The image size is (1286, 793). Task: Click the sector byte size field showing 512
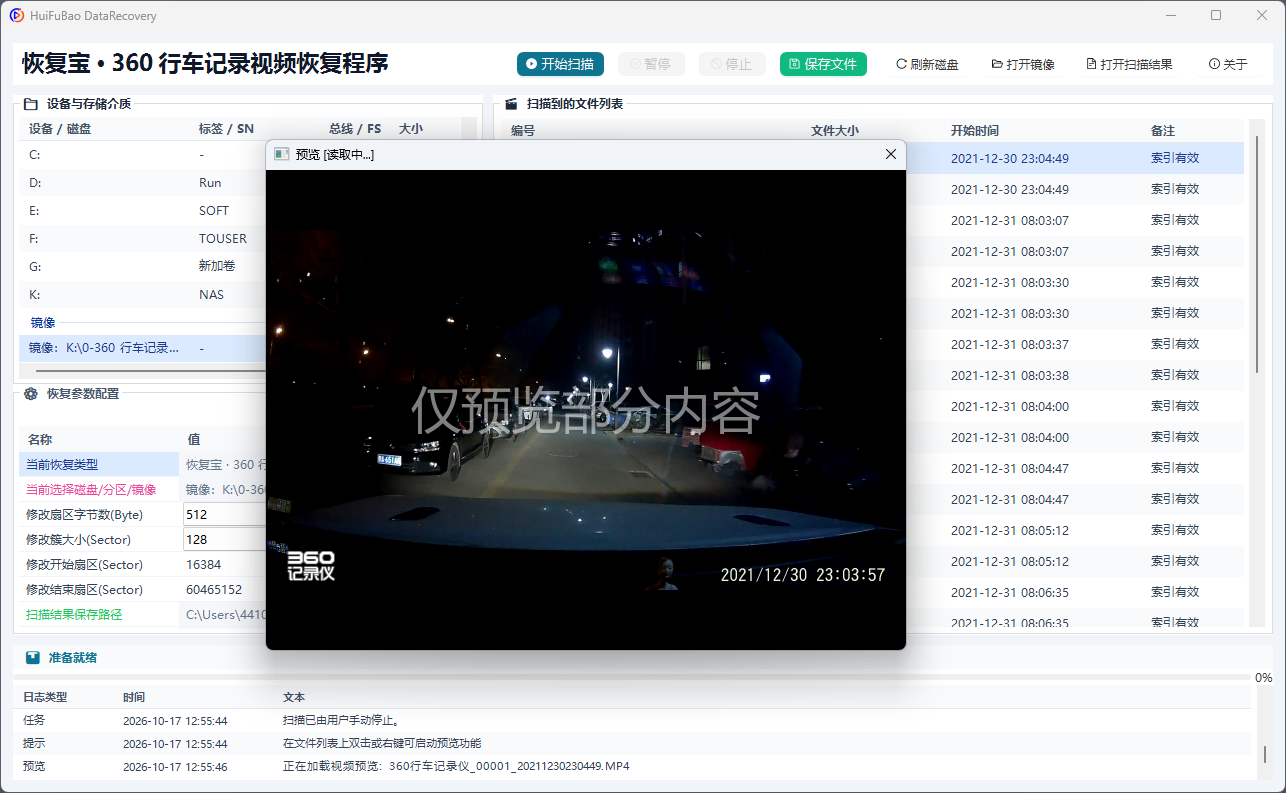pos(224,514)
